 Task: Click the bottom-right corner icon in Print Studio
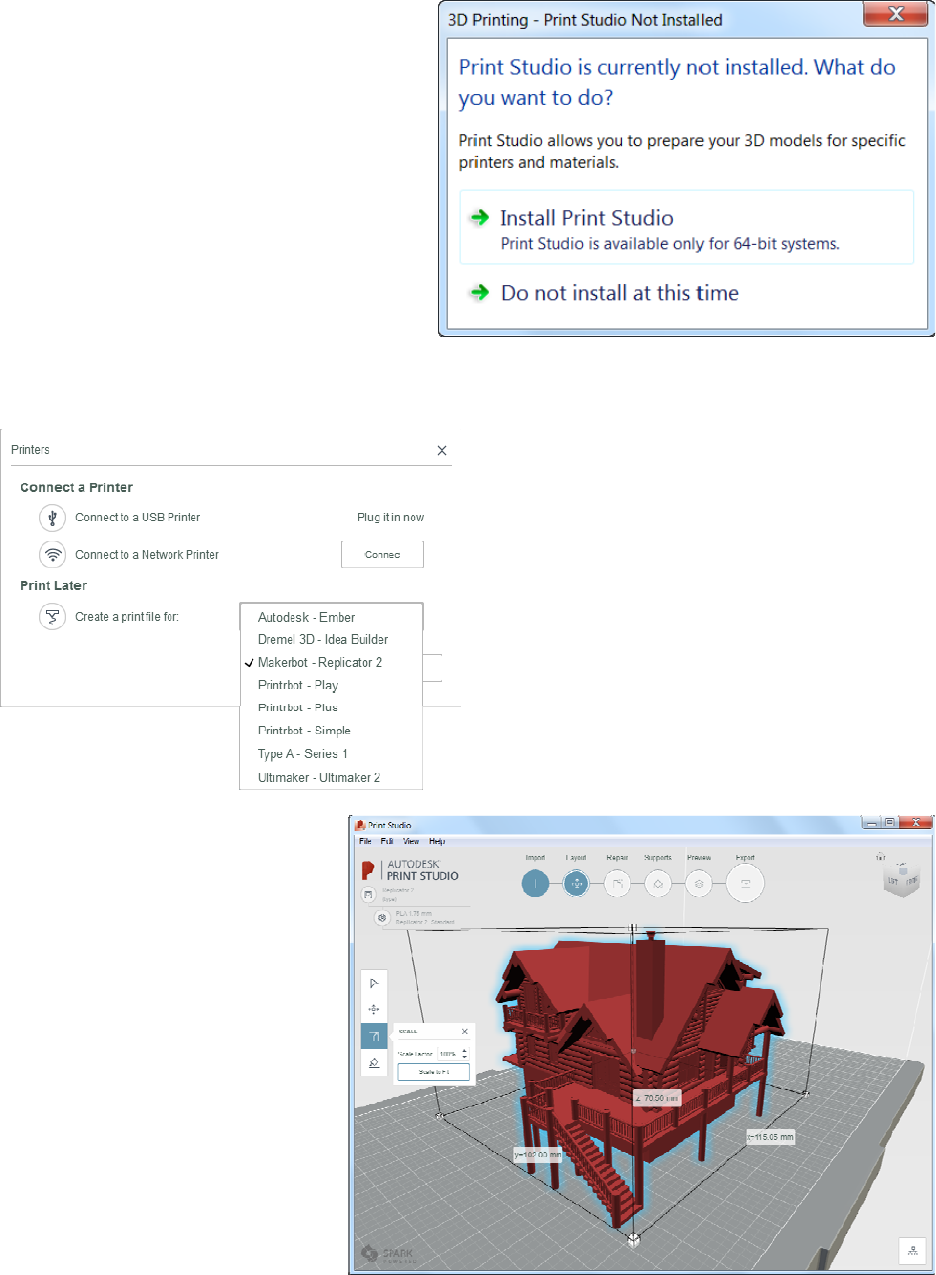[912, 1251]
